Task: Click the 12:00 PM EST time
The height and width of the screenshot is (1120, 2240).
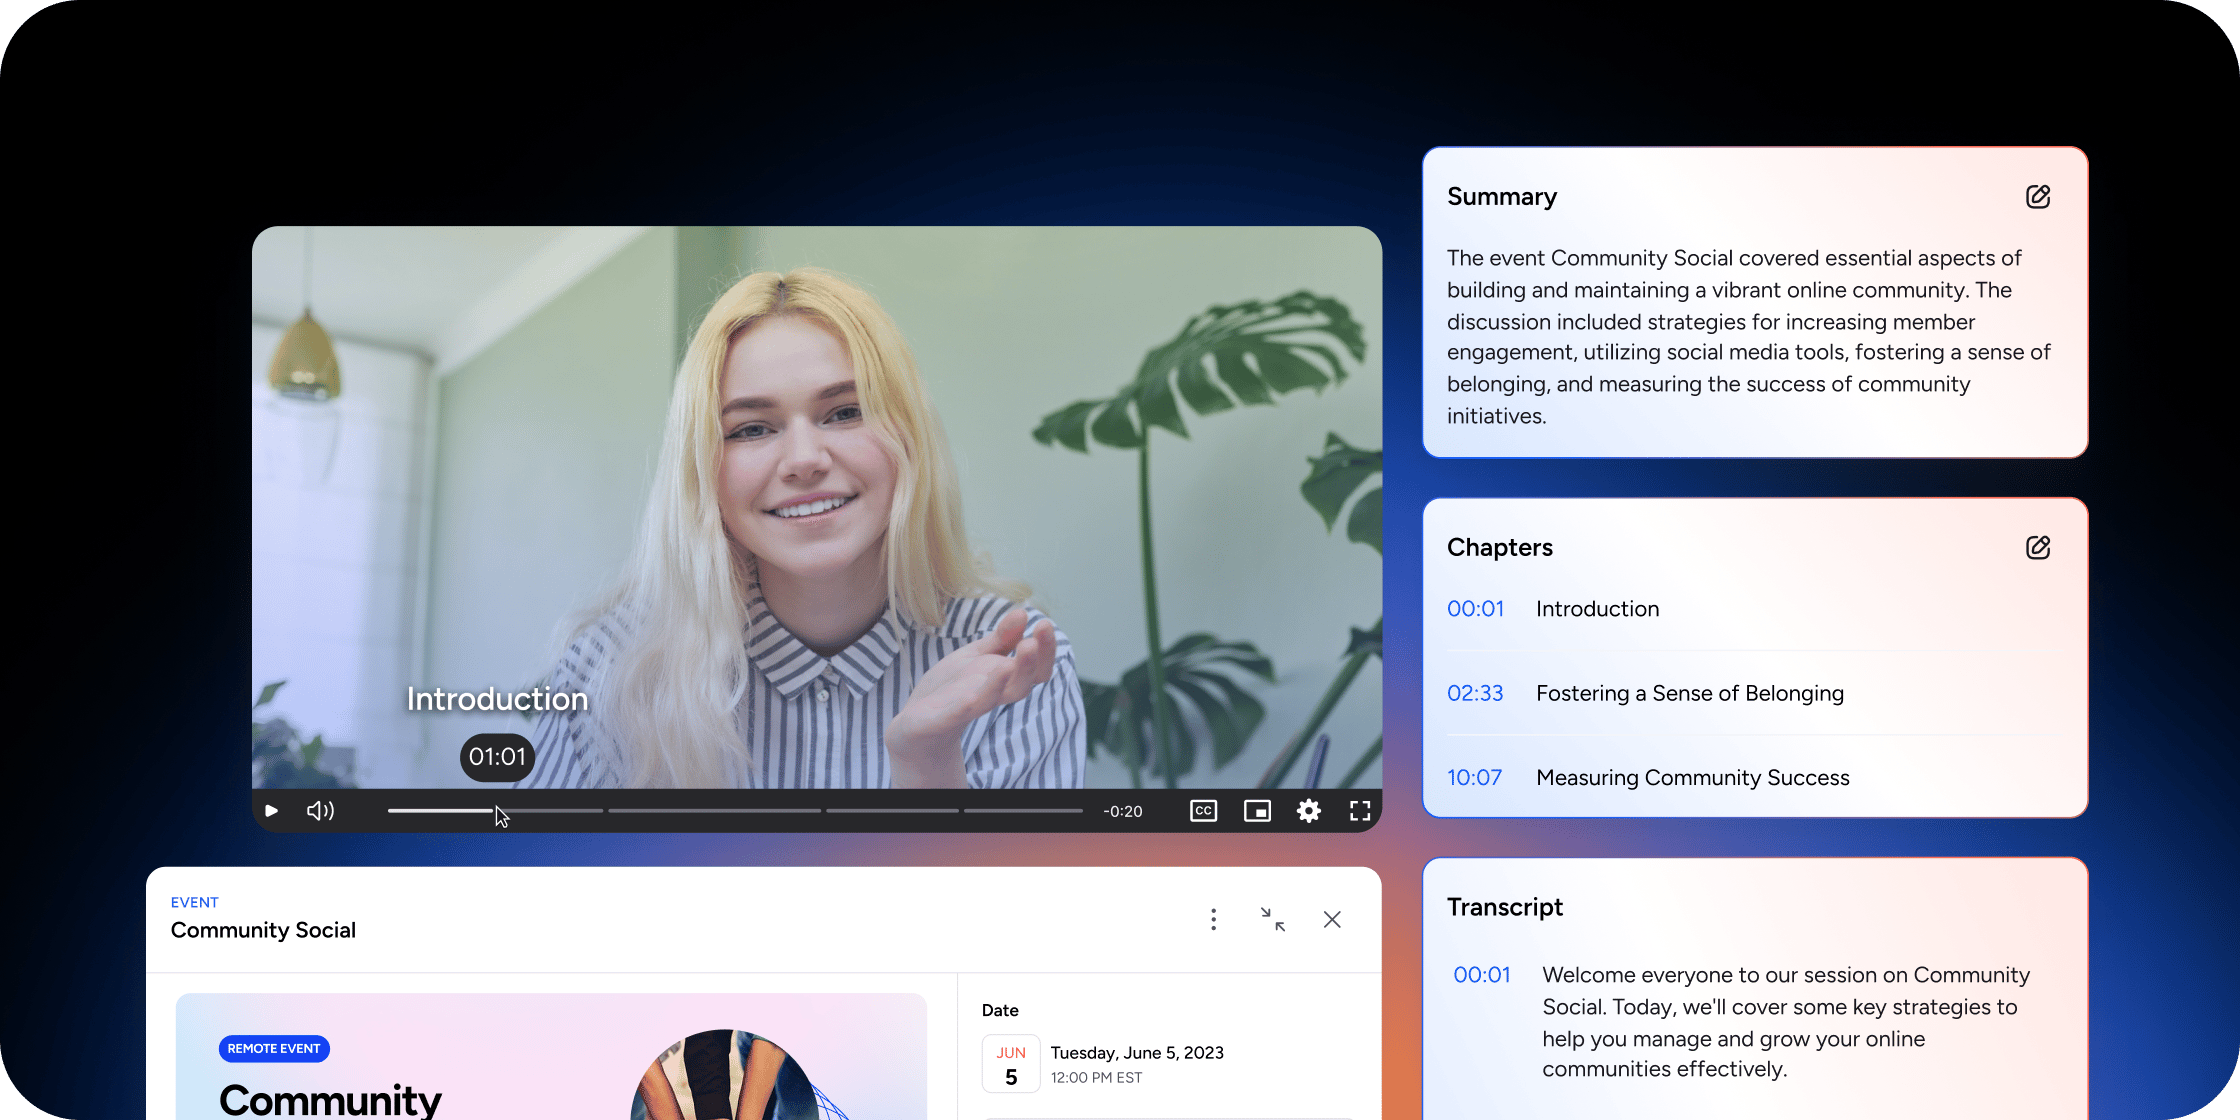Action: pyautogui.click(x=1096, y=1078)
